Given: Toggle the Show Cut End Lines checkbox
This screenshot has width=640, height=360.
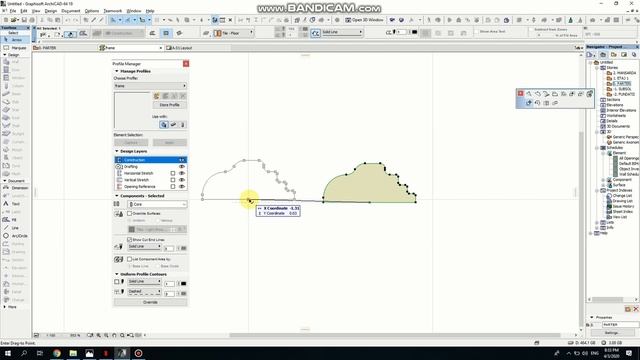Looking at the screenshot, I should pyautogui.click(x=129, y=240).
